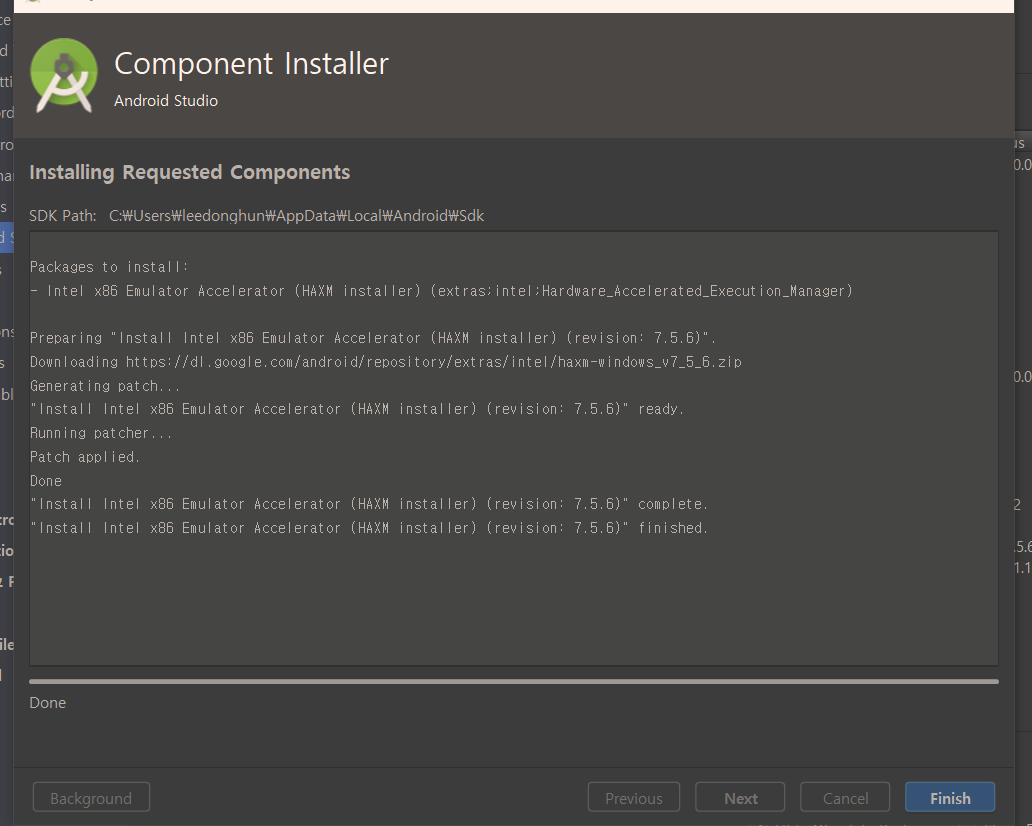Click the "Packages to install:" log line
1032x826 pixels.
(x=109, y=267)
